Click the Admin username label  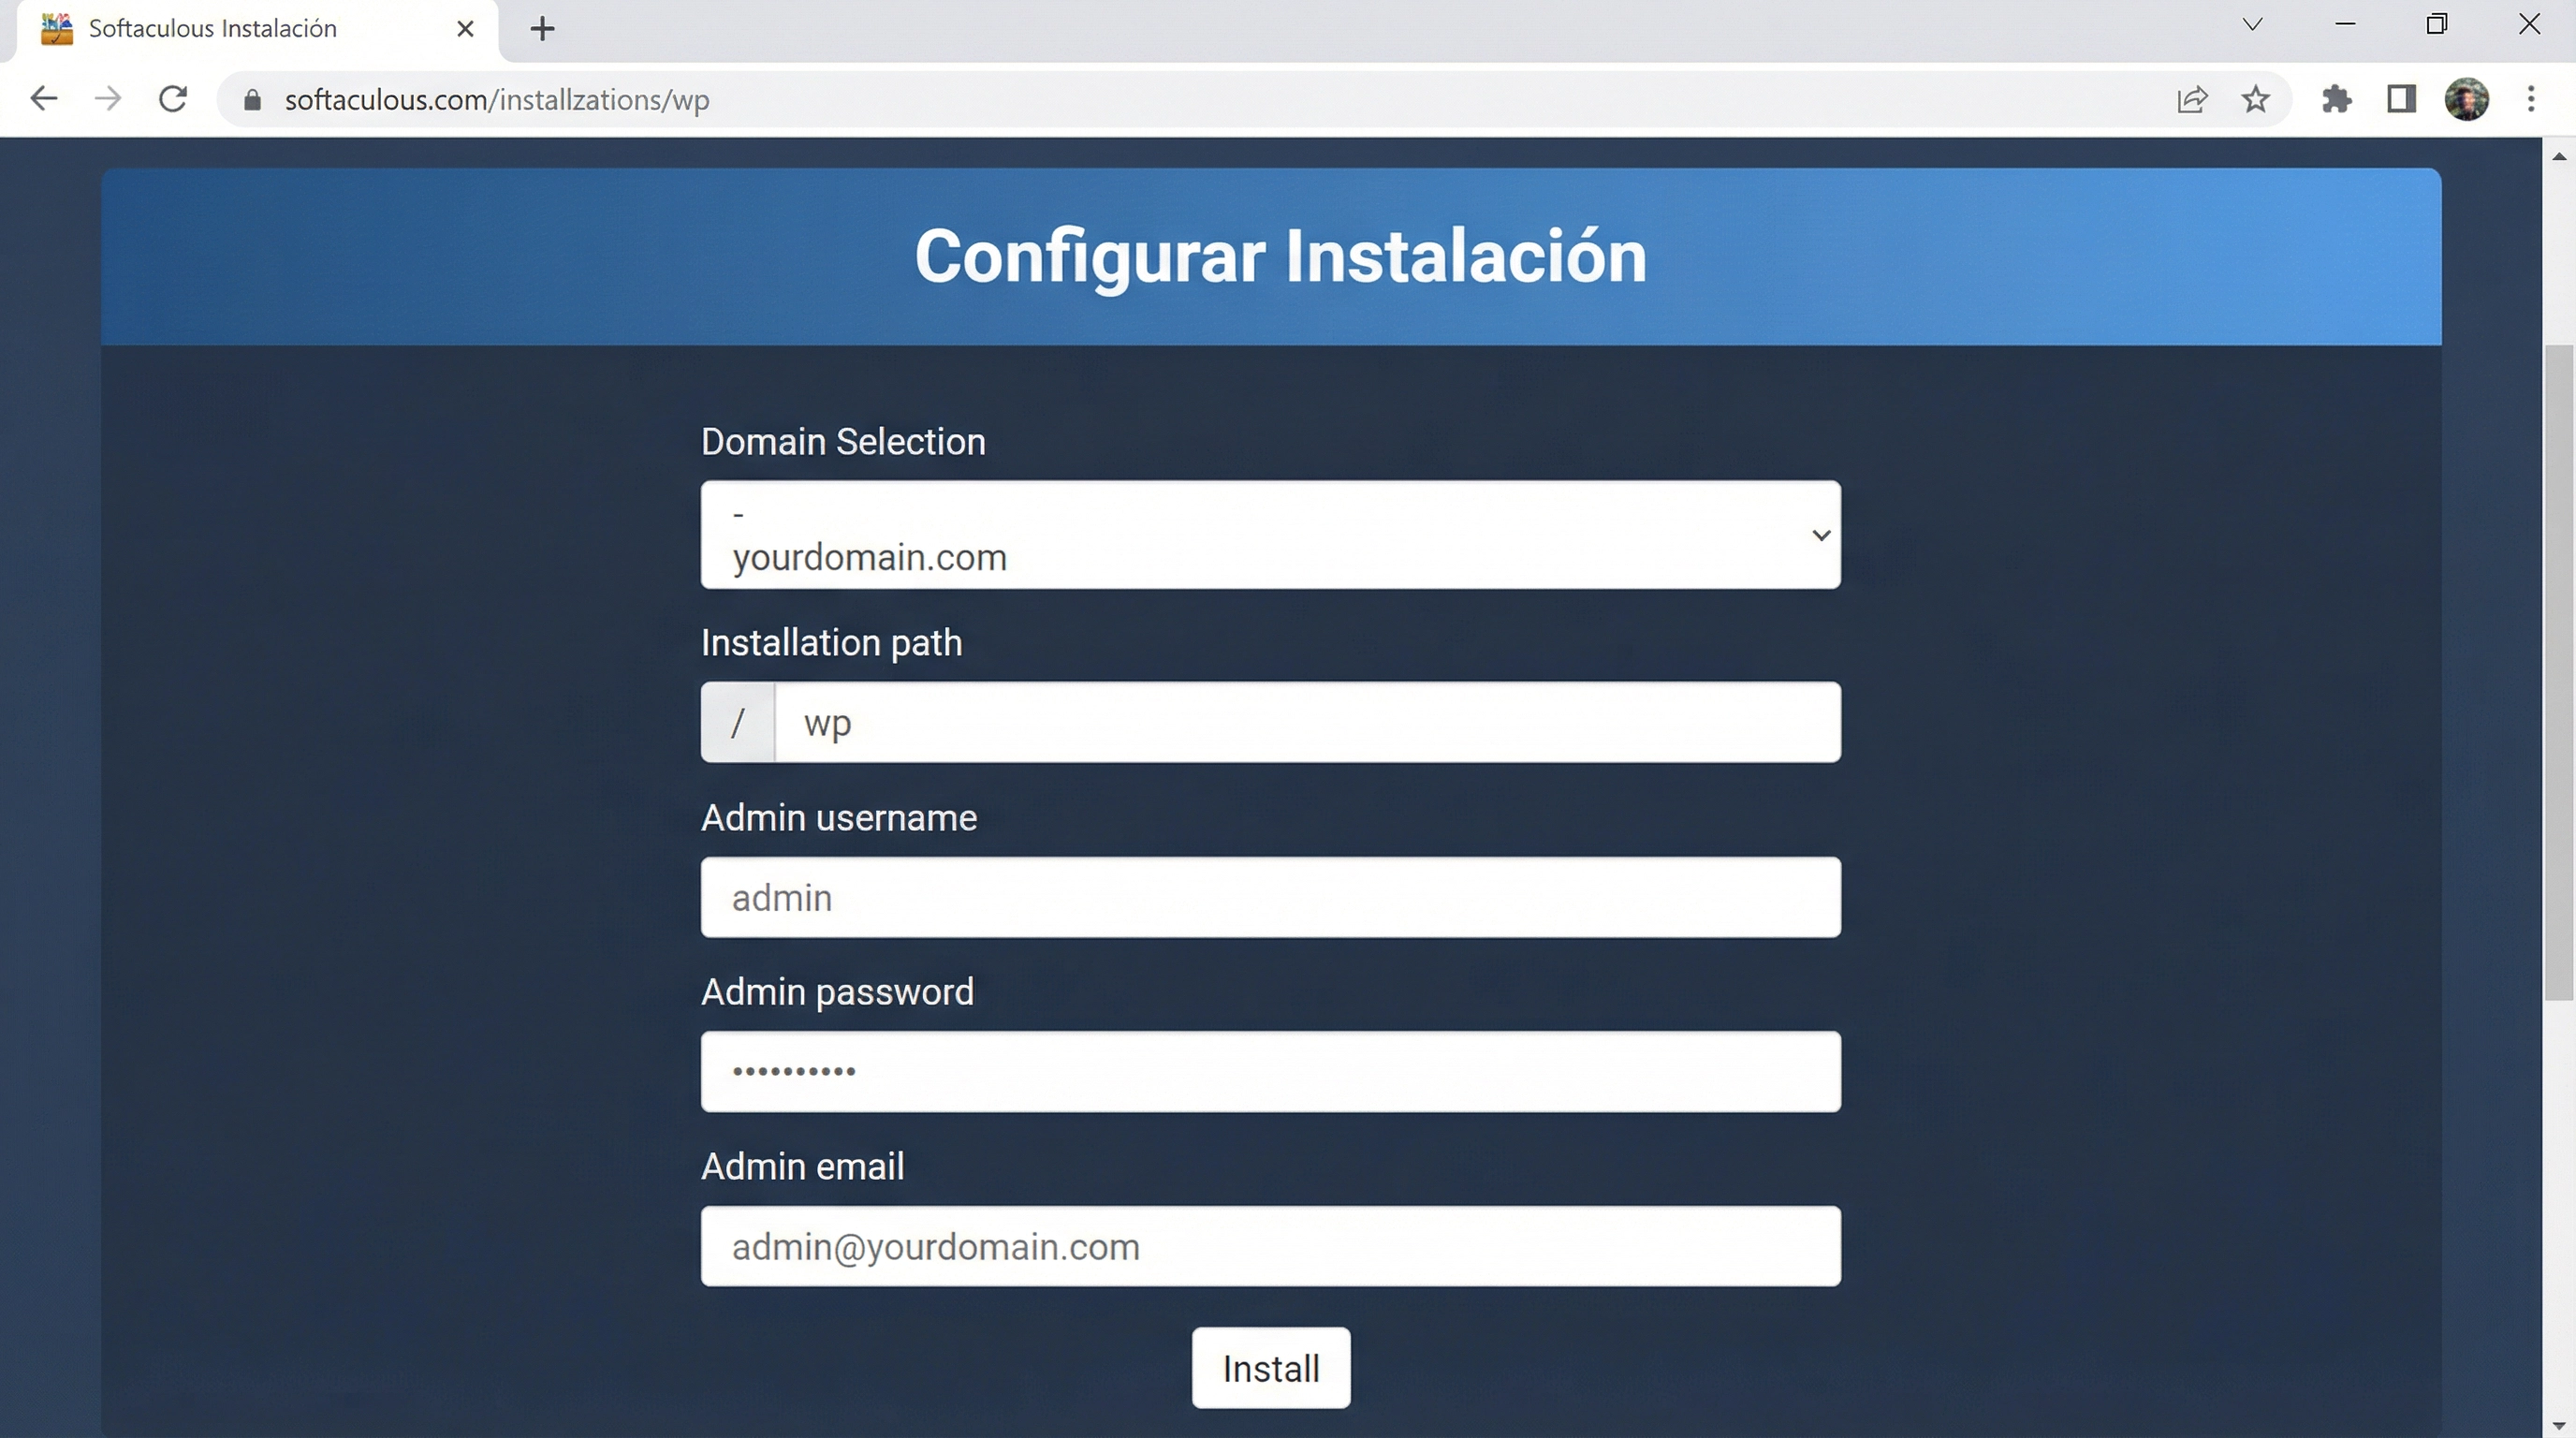click(x=838, y=817)
